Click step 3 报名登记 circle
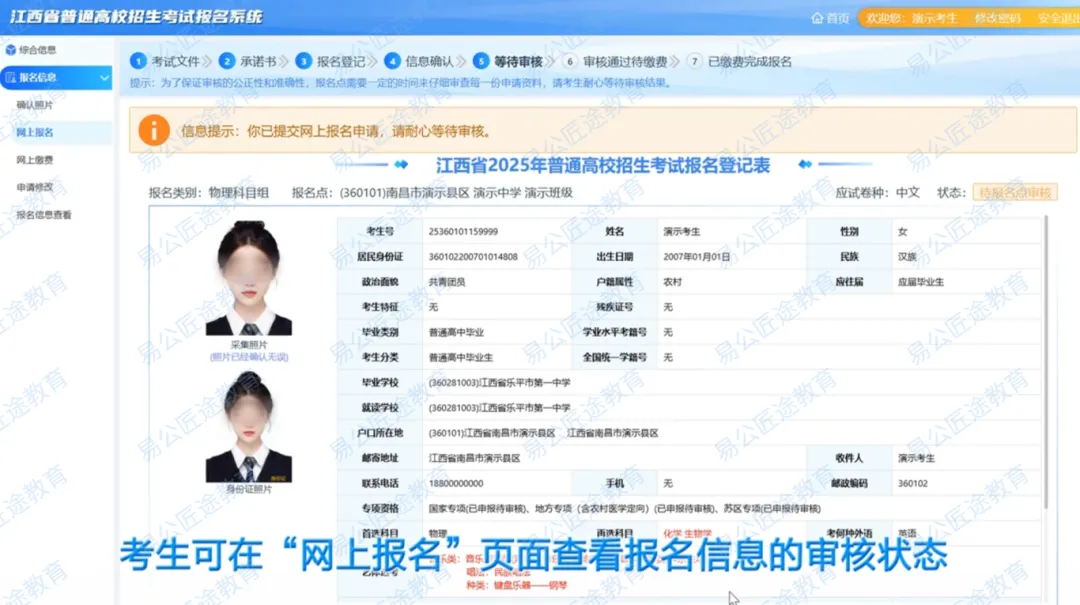This screenshot has height=605, width=1080. (303, 61)
